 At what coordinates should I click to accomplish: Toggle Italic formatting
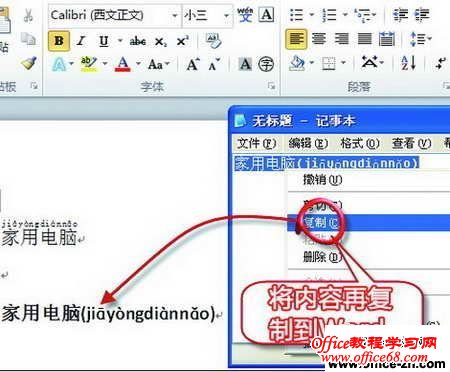coord(81,41)
